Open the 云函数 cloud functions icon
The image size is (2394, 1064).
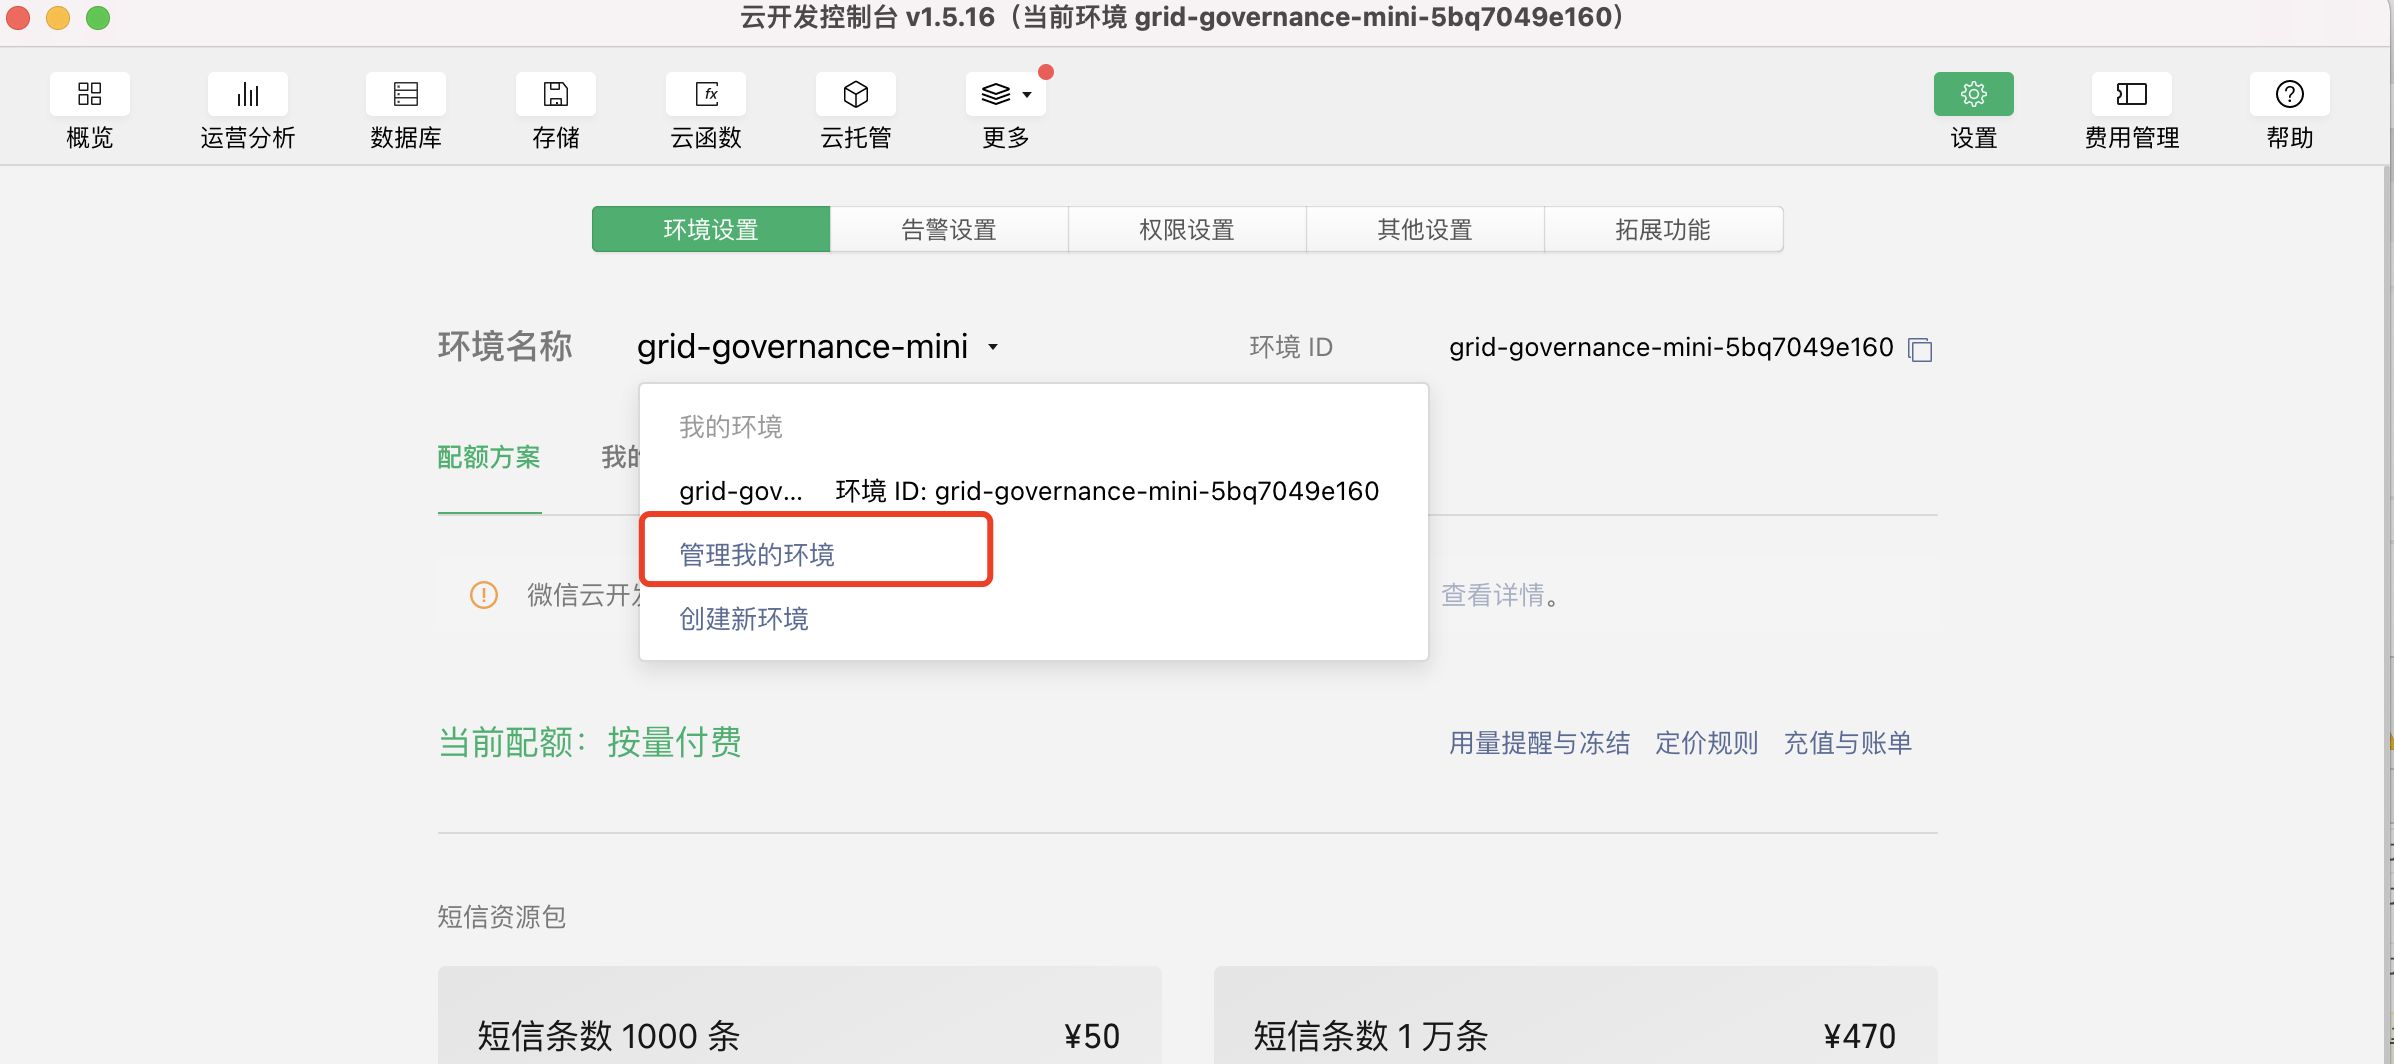pos(706,94)
